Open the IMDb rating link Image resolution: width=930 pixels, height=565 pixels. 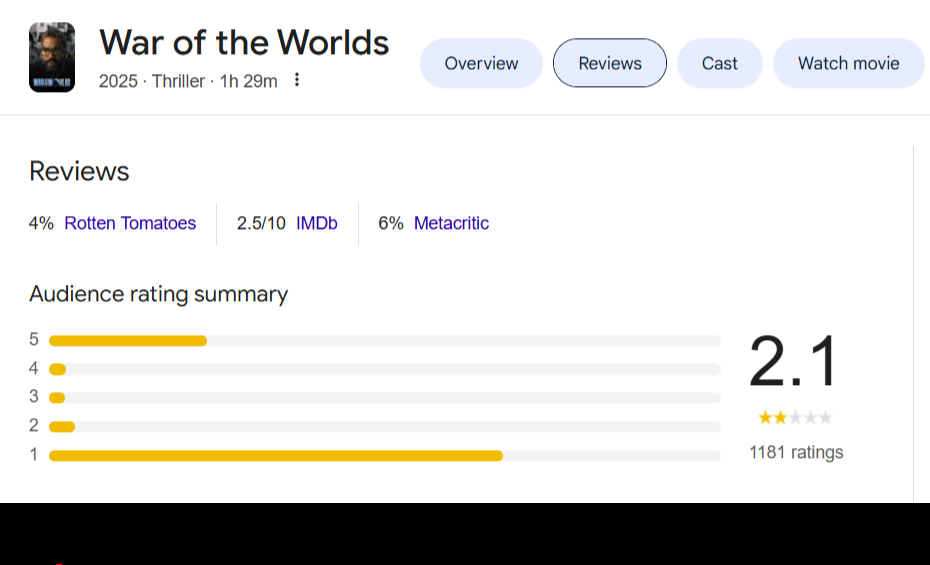(317, 224)
